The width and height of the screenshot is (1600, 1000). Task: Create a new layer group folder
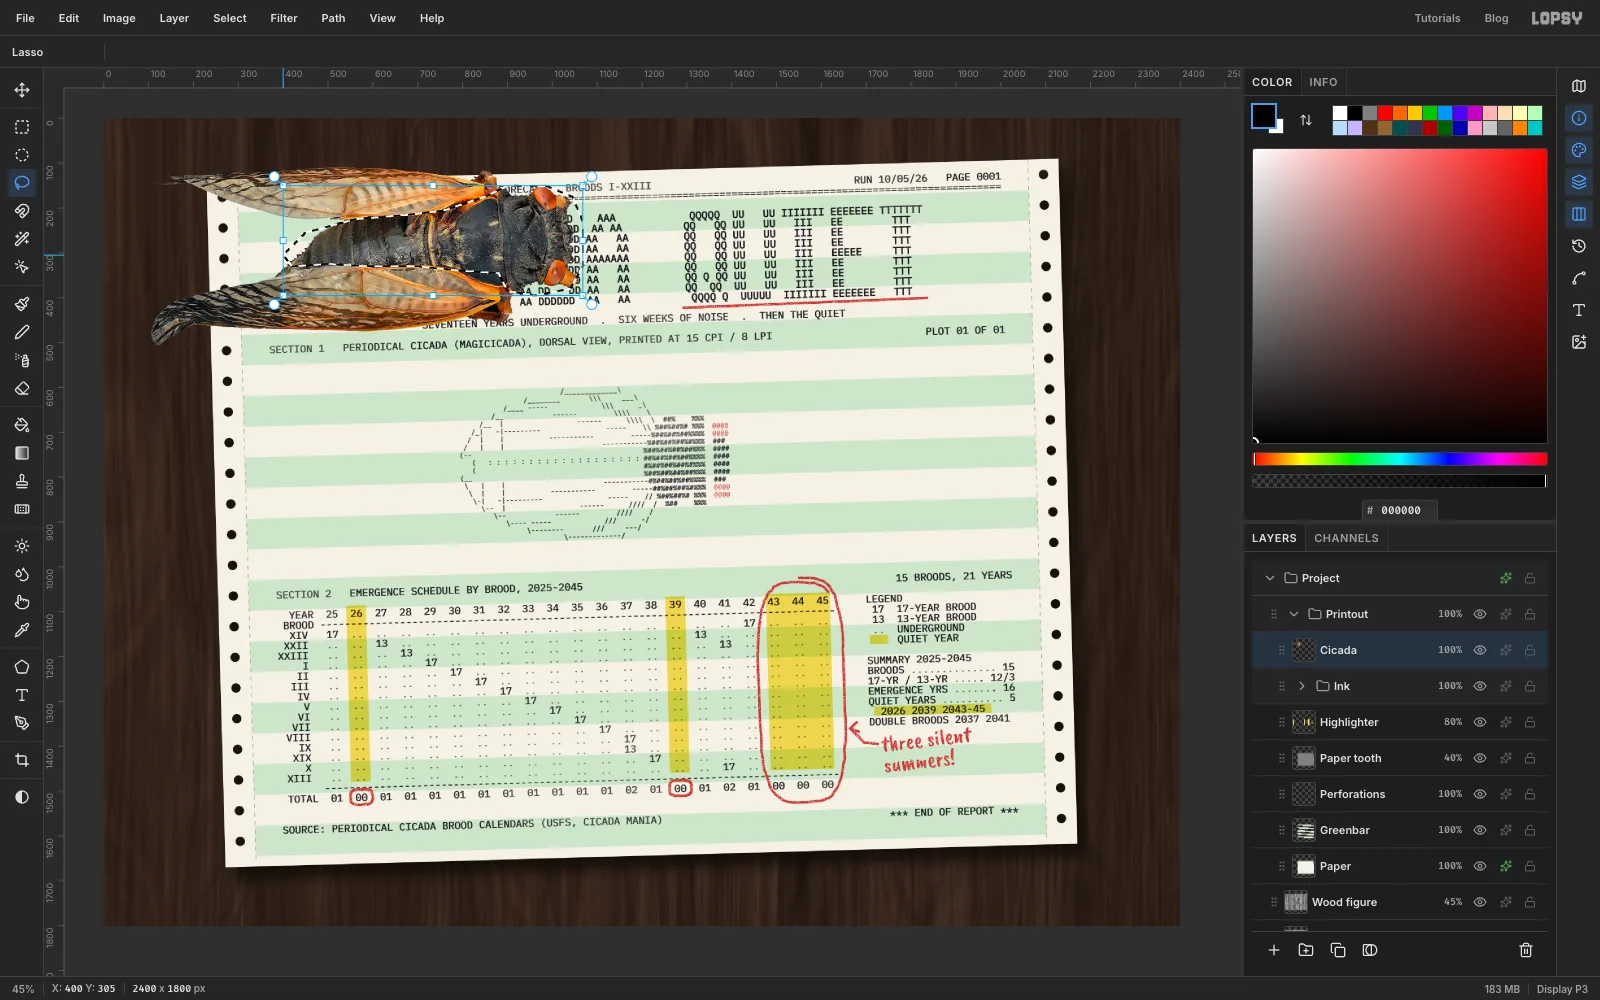[1306, 950]
